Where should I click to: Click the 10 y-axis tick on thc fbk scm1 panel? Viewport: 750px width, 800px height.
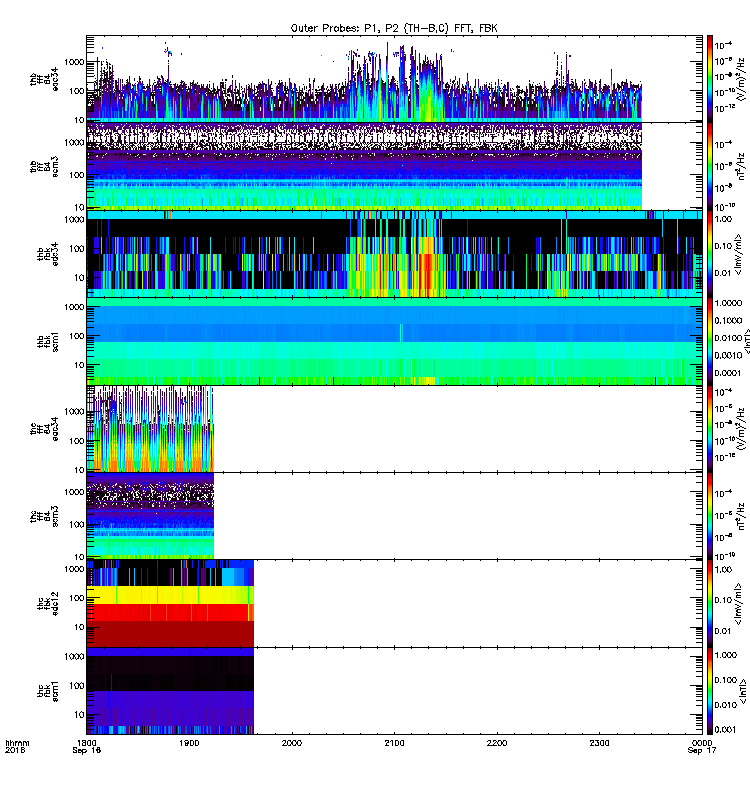click(x=80, y=715)
